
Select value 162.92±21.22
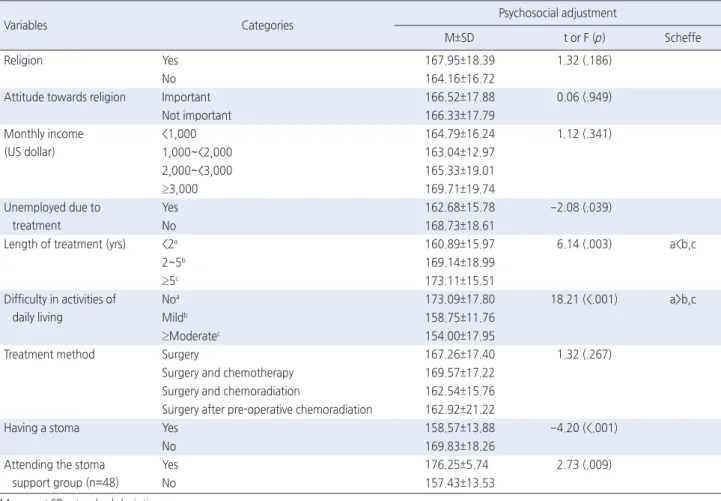pyautogui.click(x=460, y=410)
